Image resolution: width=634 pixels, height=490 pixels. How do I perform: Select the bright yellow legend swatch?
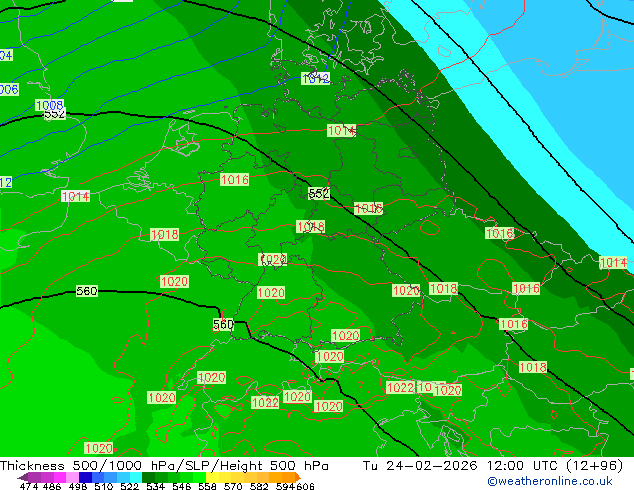(x=212, y=477)
